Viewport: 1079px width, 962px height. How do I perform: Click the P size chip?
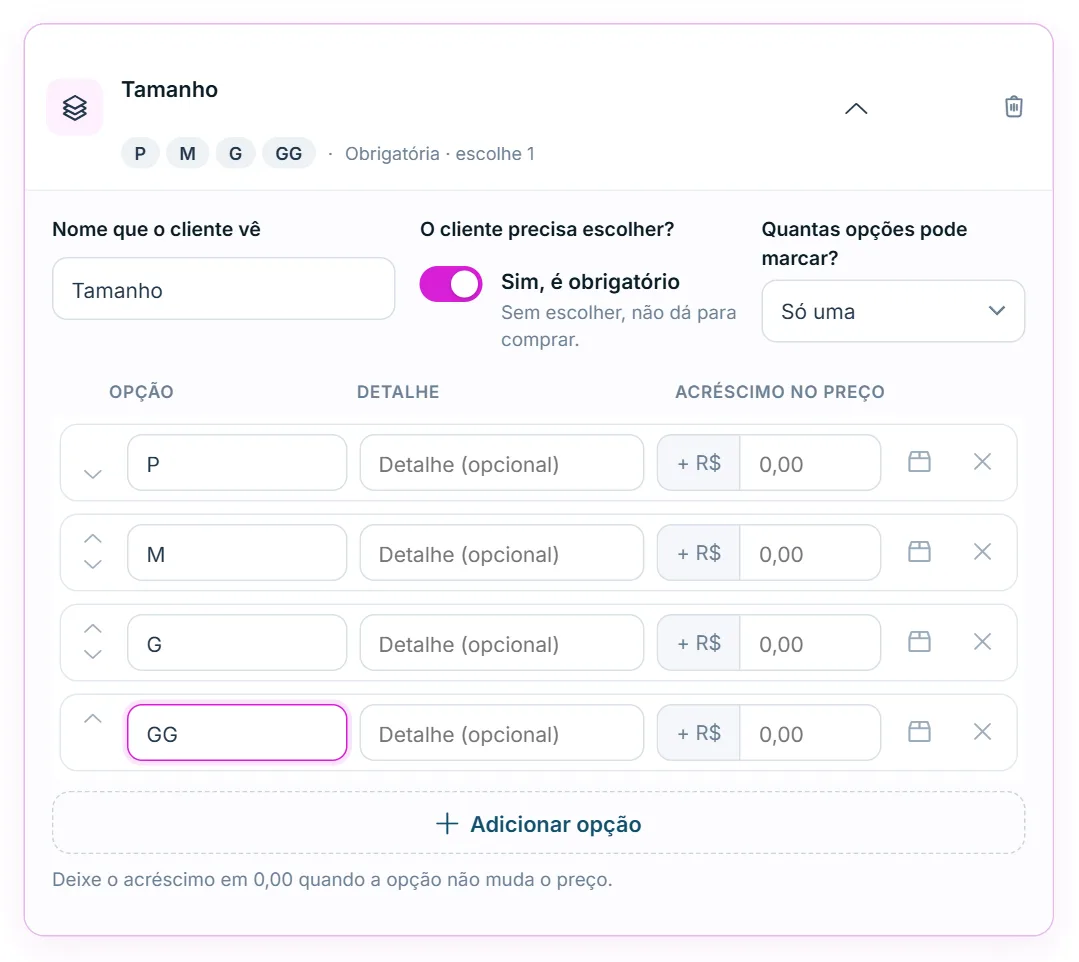click(x=140, y=153)
